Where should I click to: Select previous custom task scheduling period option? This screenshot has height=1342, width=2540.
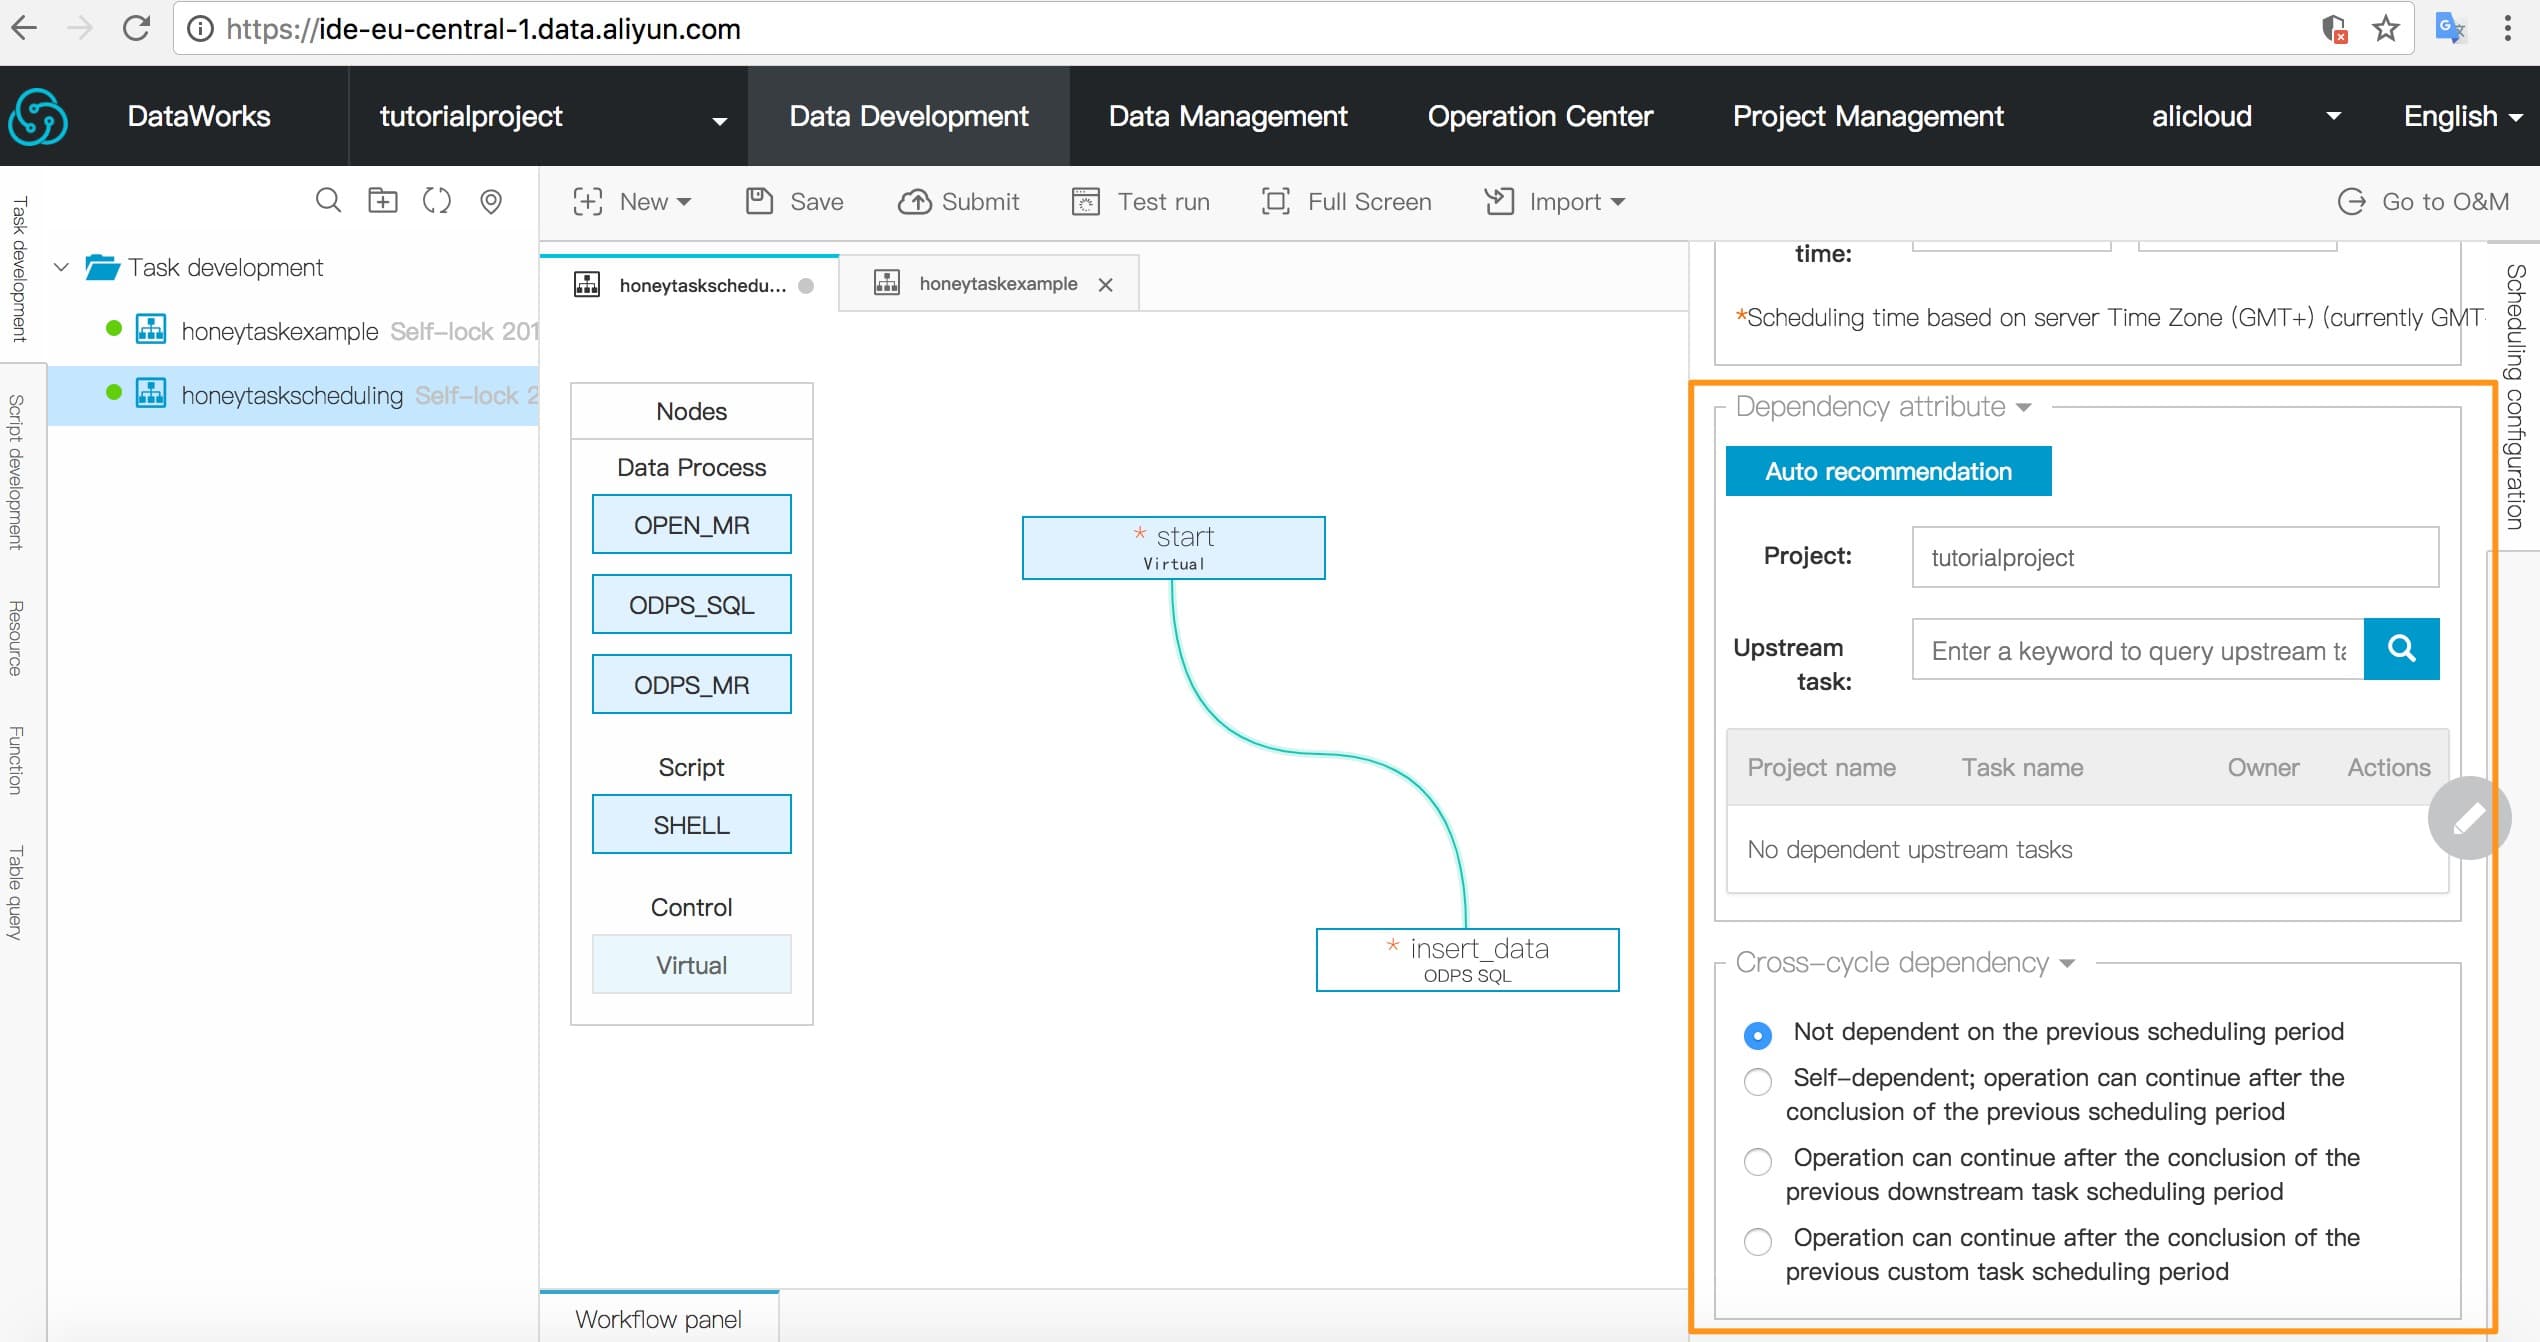click(1757, 1241)
